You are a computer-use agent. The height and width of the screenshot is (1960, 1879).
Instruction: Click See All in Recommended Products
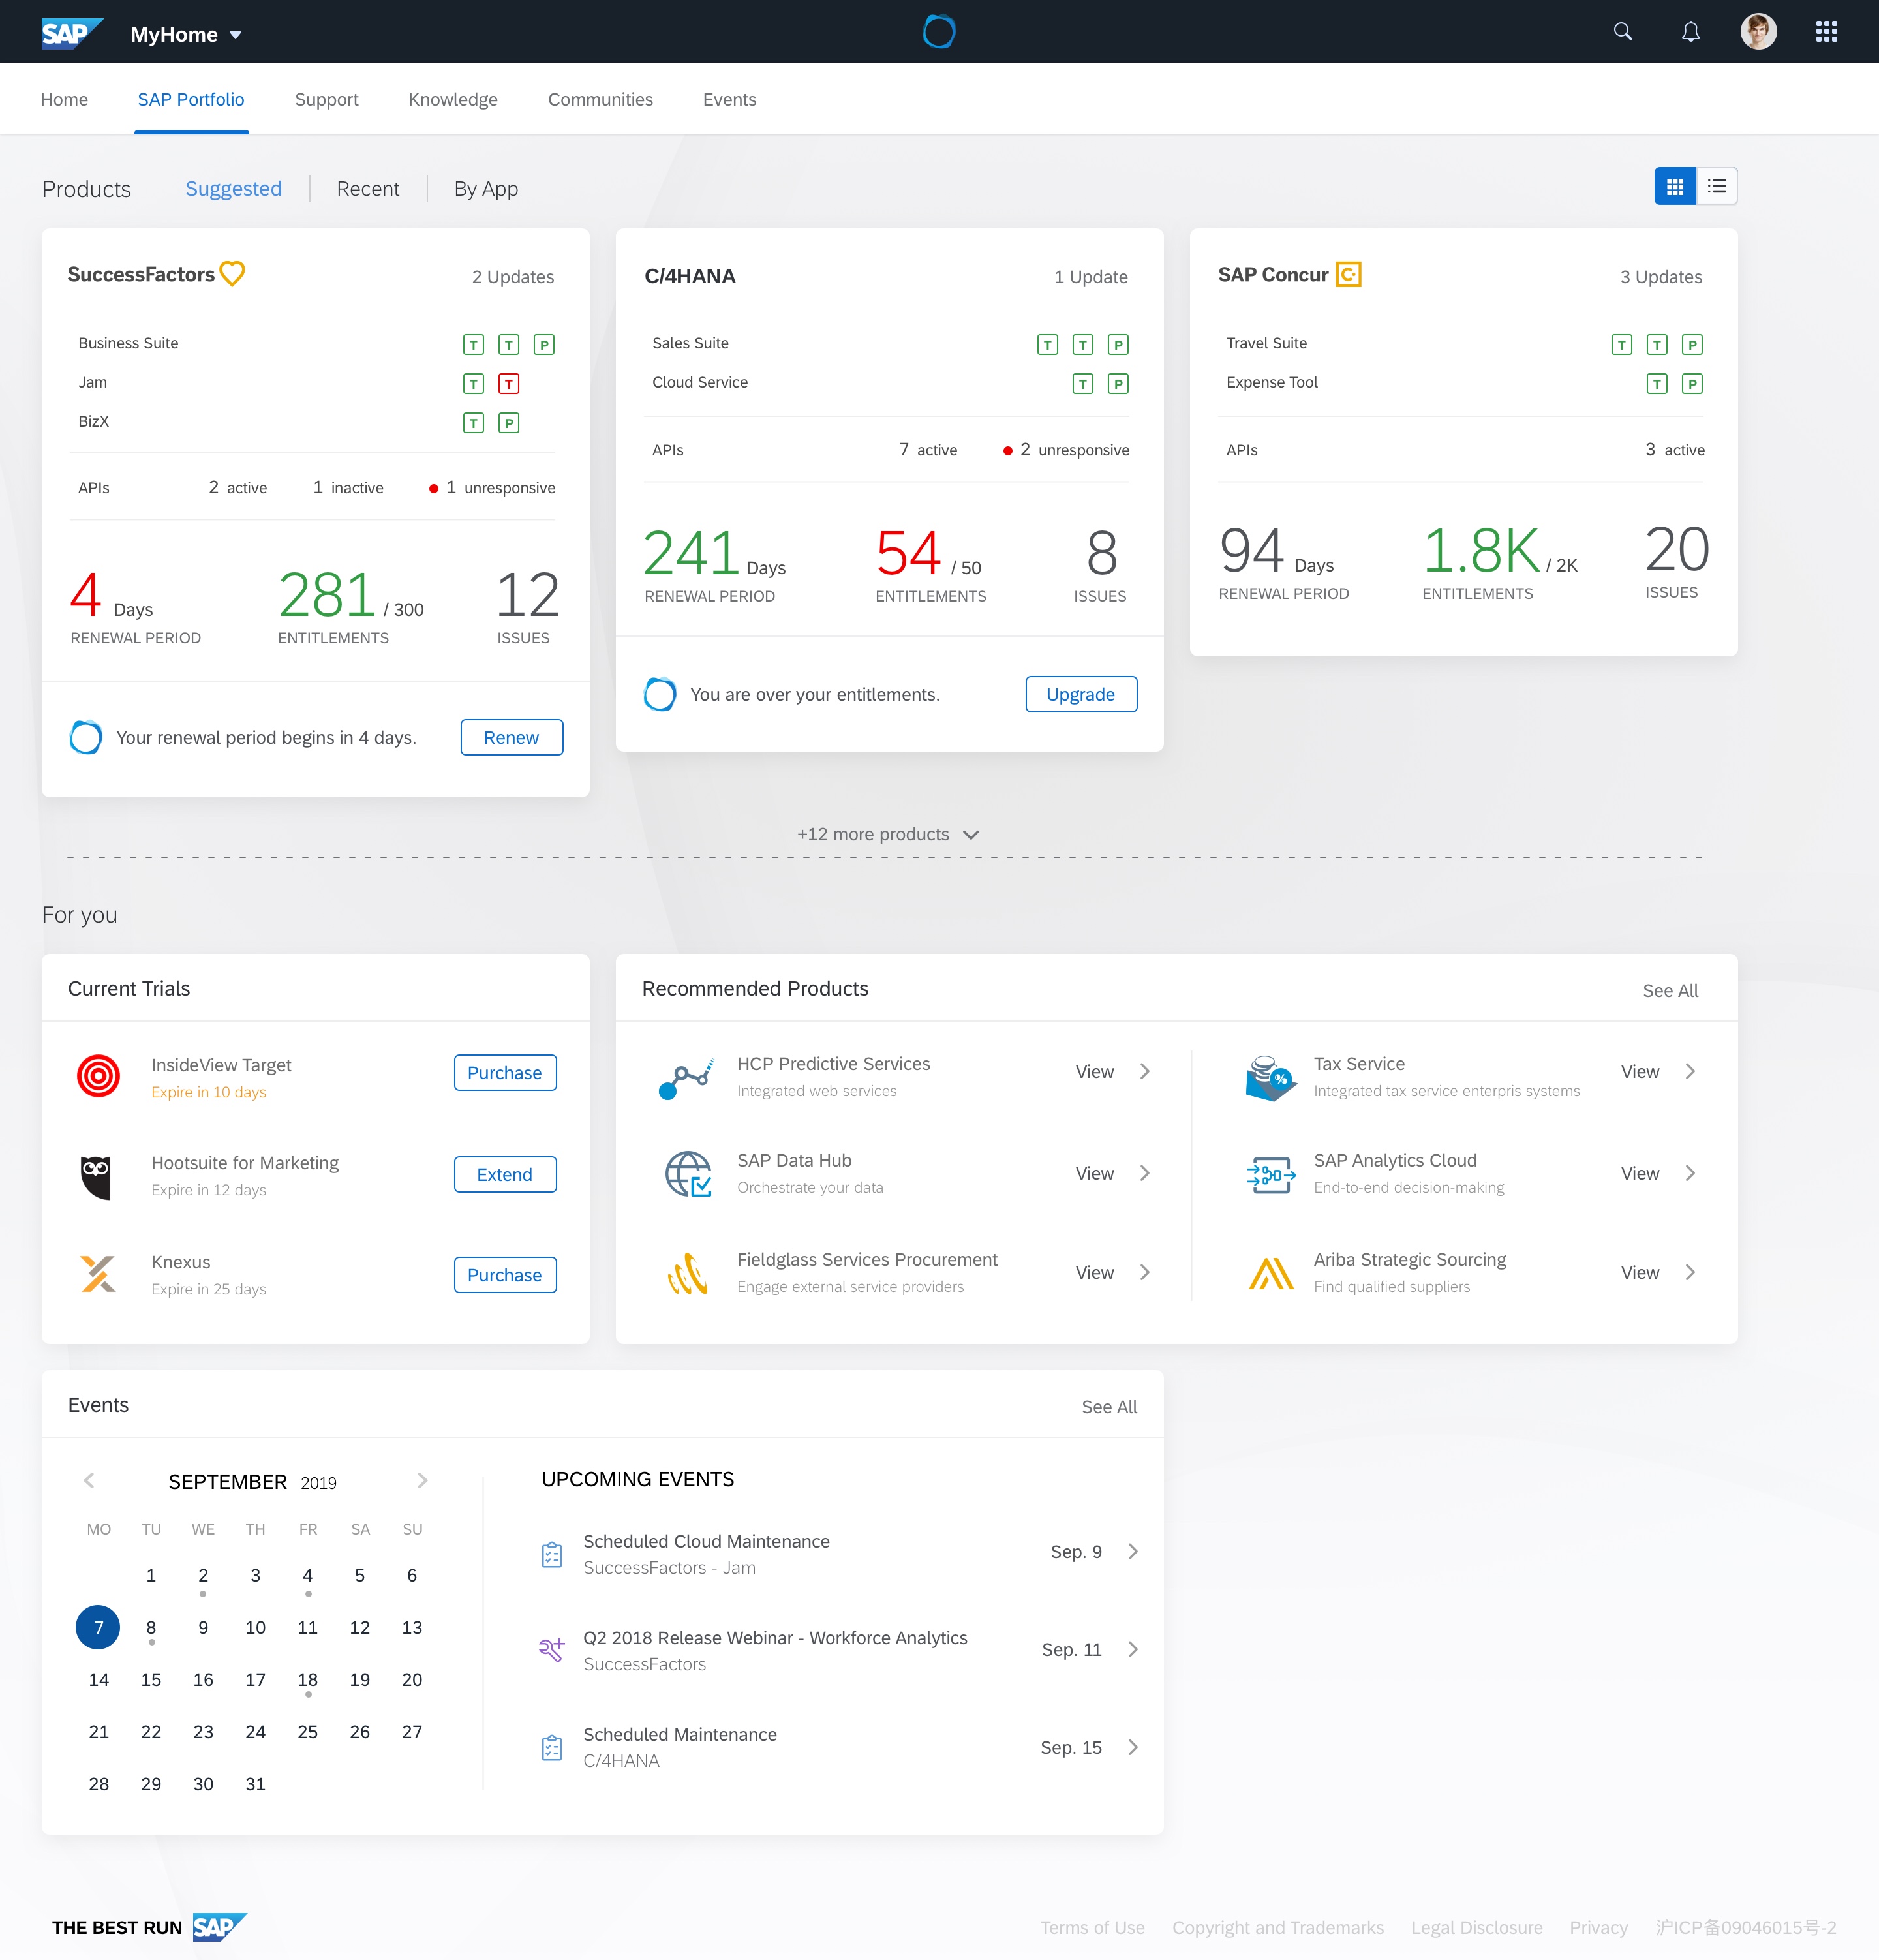1670,990
